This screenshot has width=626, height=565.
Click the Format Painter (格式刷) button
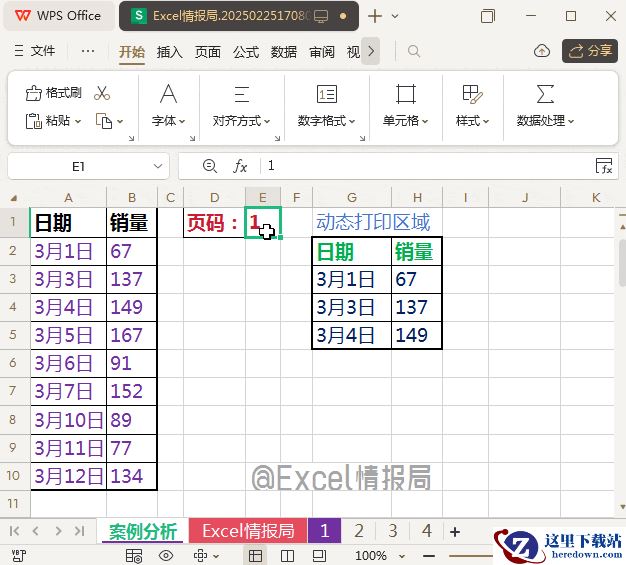[x=53, y=93]
